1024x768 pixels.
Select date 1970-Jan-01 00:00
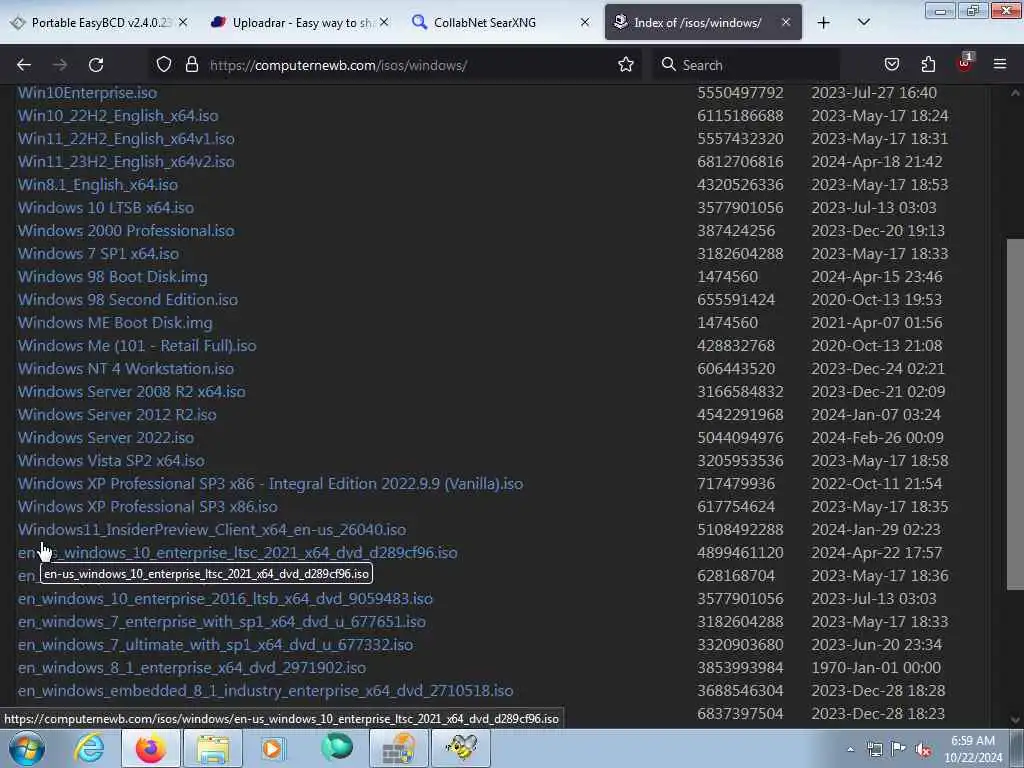pos(876,667)
